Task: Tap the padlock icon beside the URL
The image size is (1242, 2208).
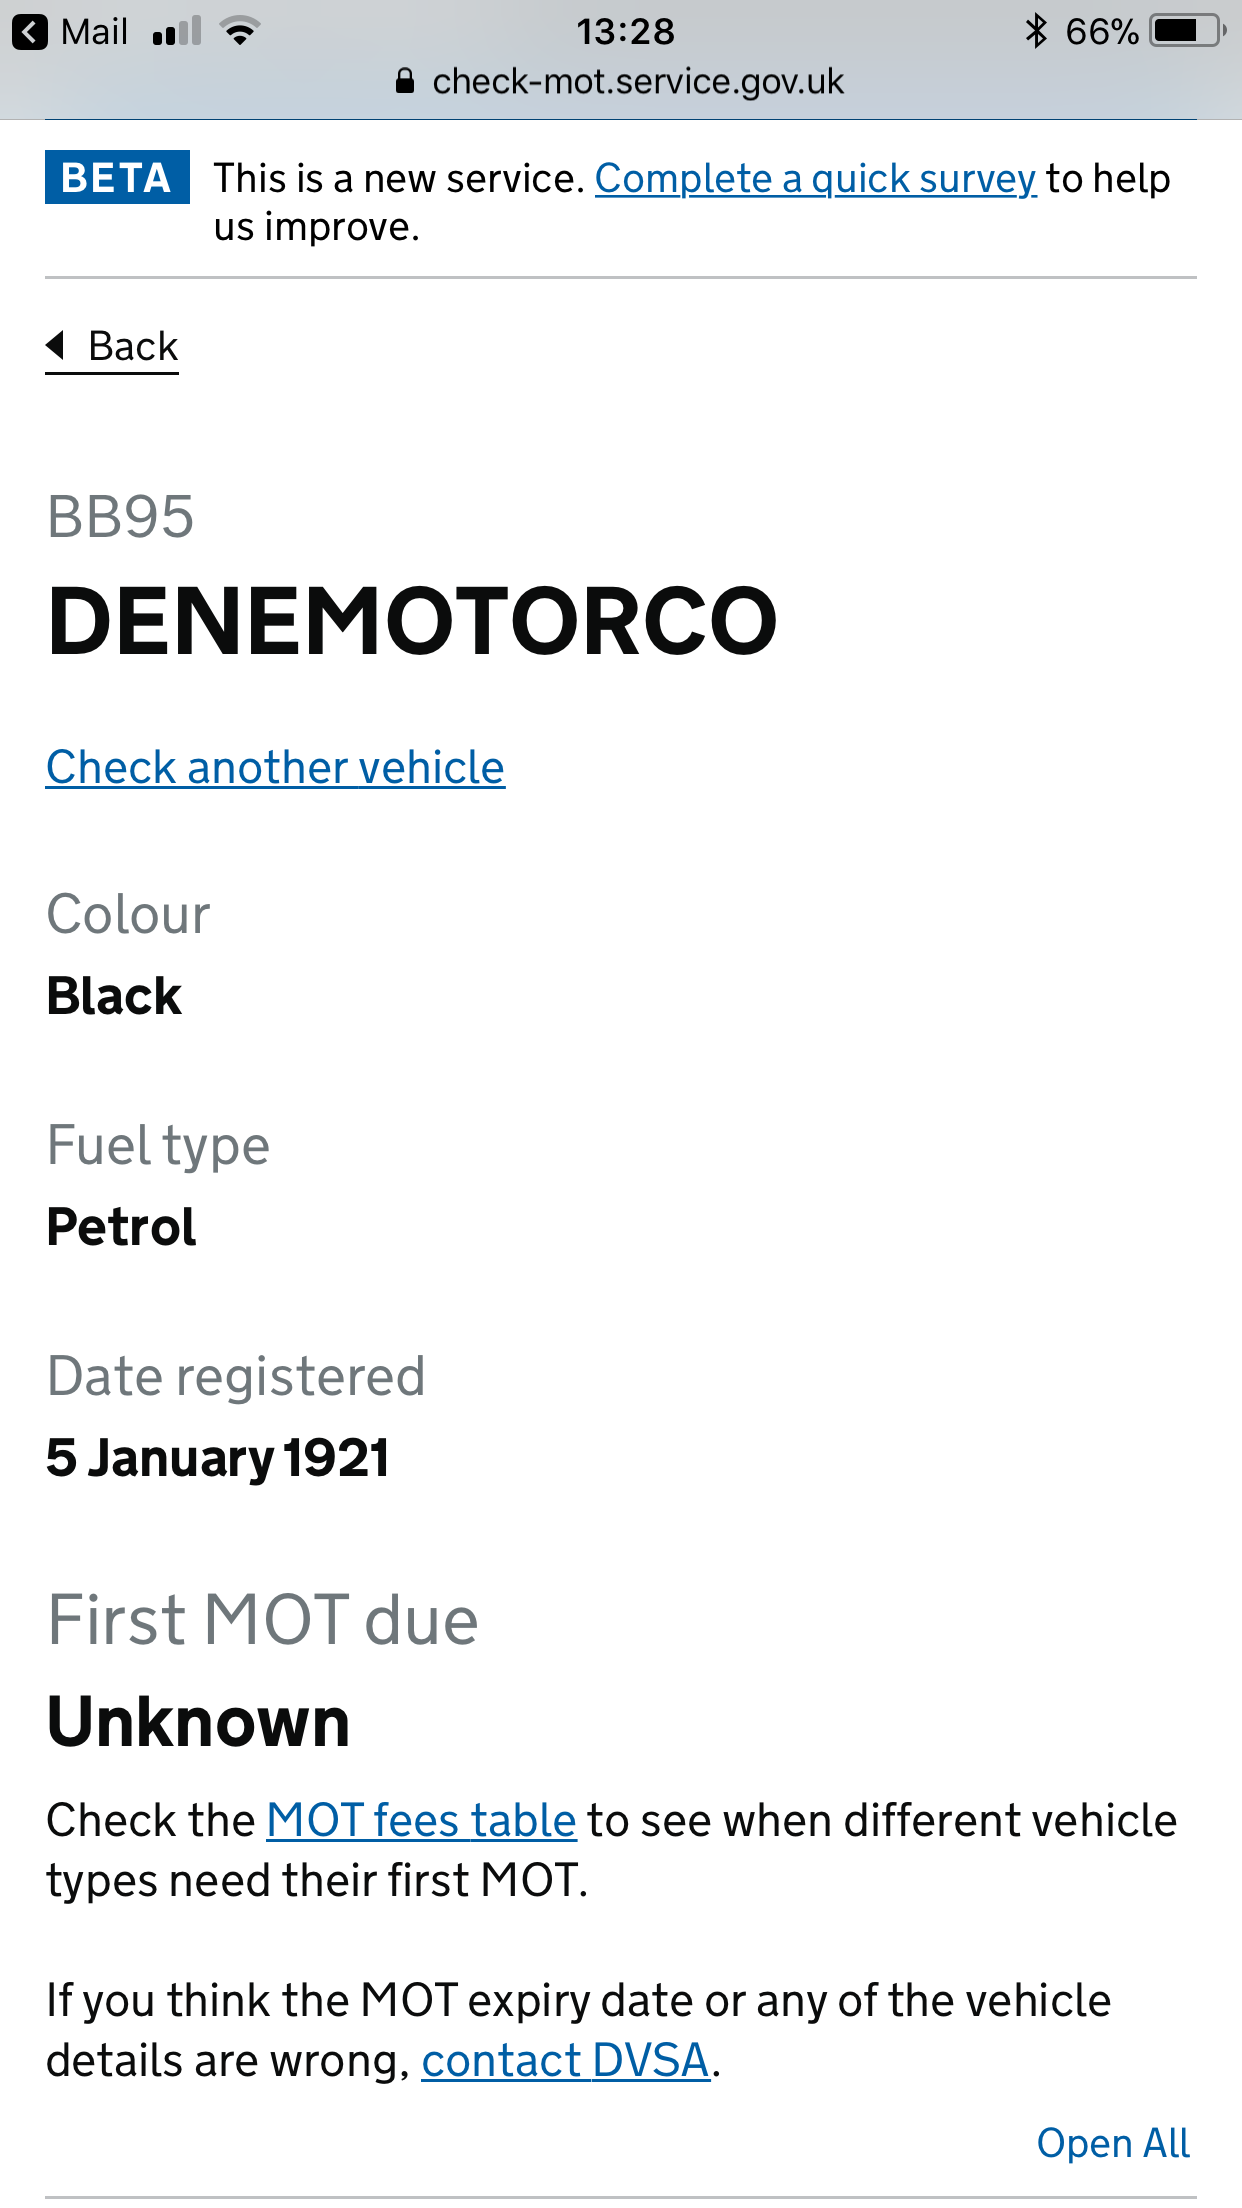Action: [405, 81]
